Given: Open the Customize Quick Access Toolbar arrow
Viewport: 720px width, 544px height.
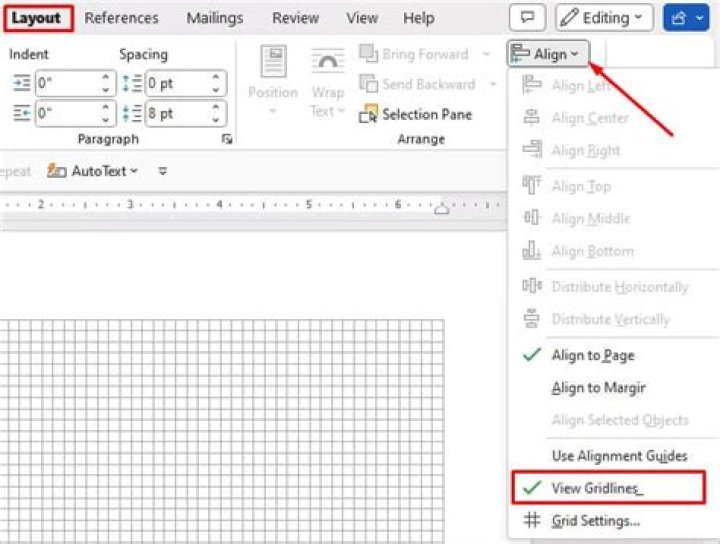Looking at the screenshot, I should pyautogui.click(x=163, y=171).
